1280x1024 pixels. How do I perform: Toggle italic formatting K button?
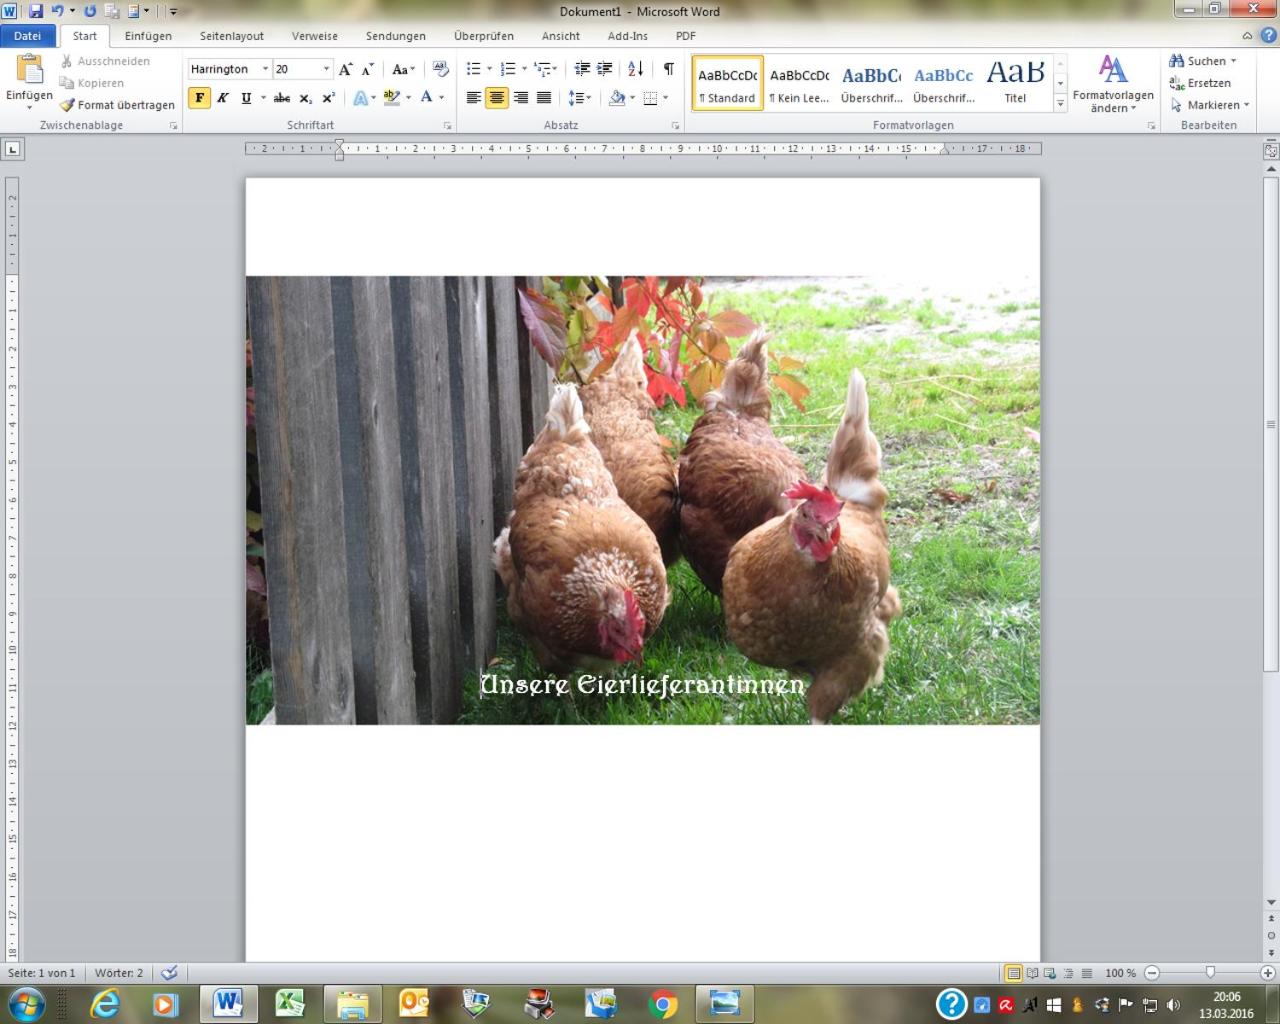[x=222, y=98]
